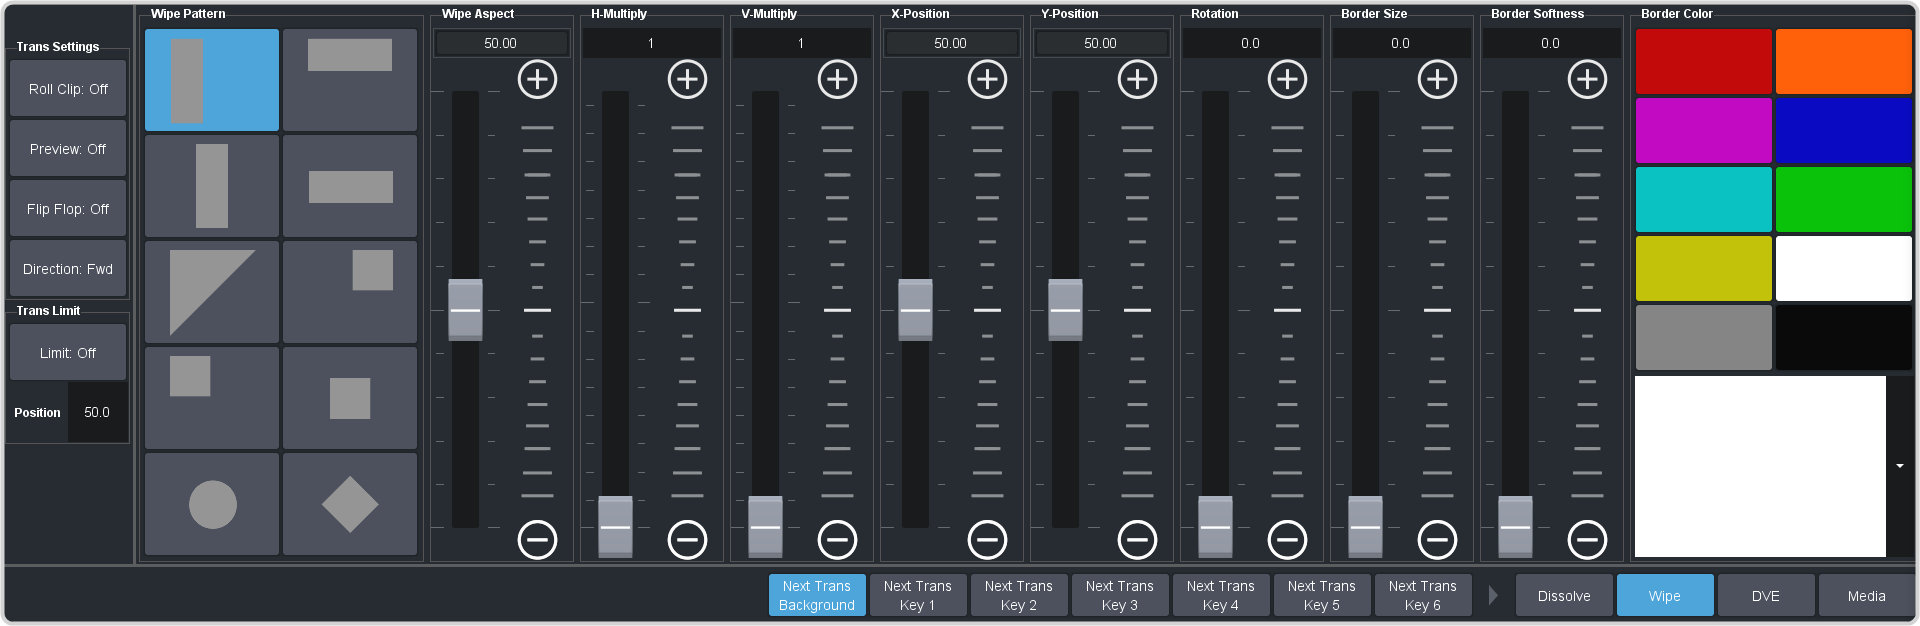Screen dimensions: 1920x626
Task: Select Next Trans Key 5
Action: pyautogui.click(x=1322, y=595)
